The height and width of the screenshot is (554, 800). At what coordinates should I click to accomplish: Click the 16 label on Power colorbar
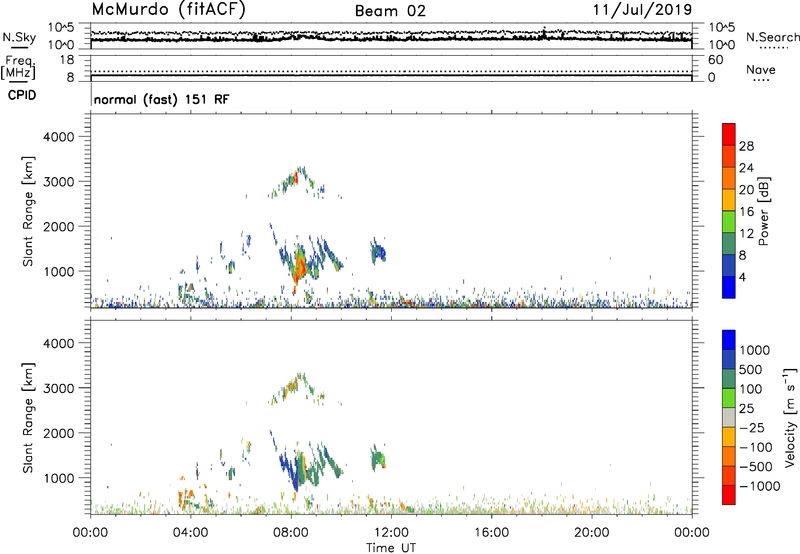[746, 212]
